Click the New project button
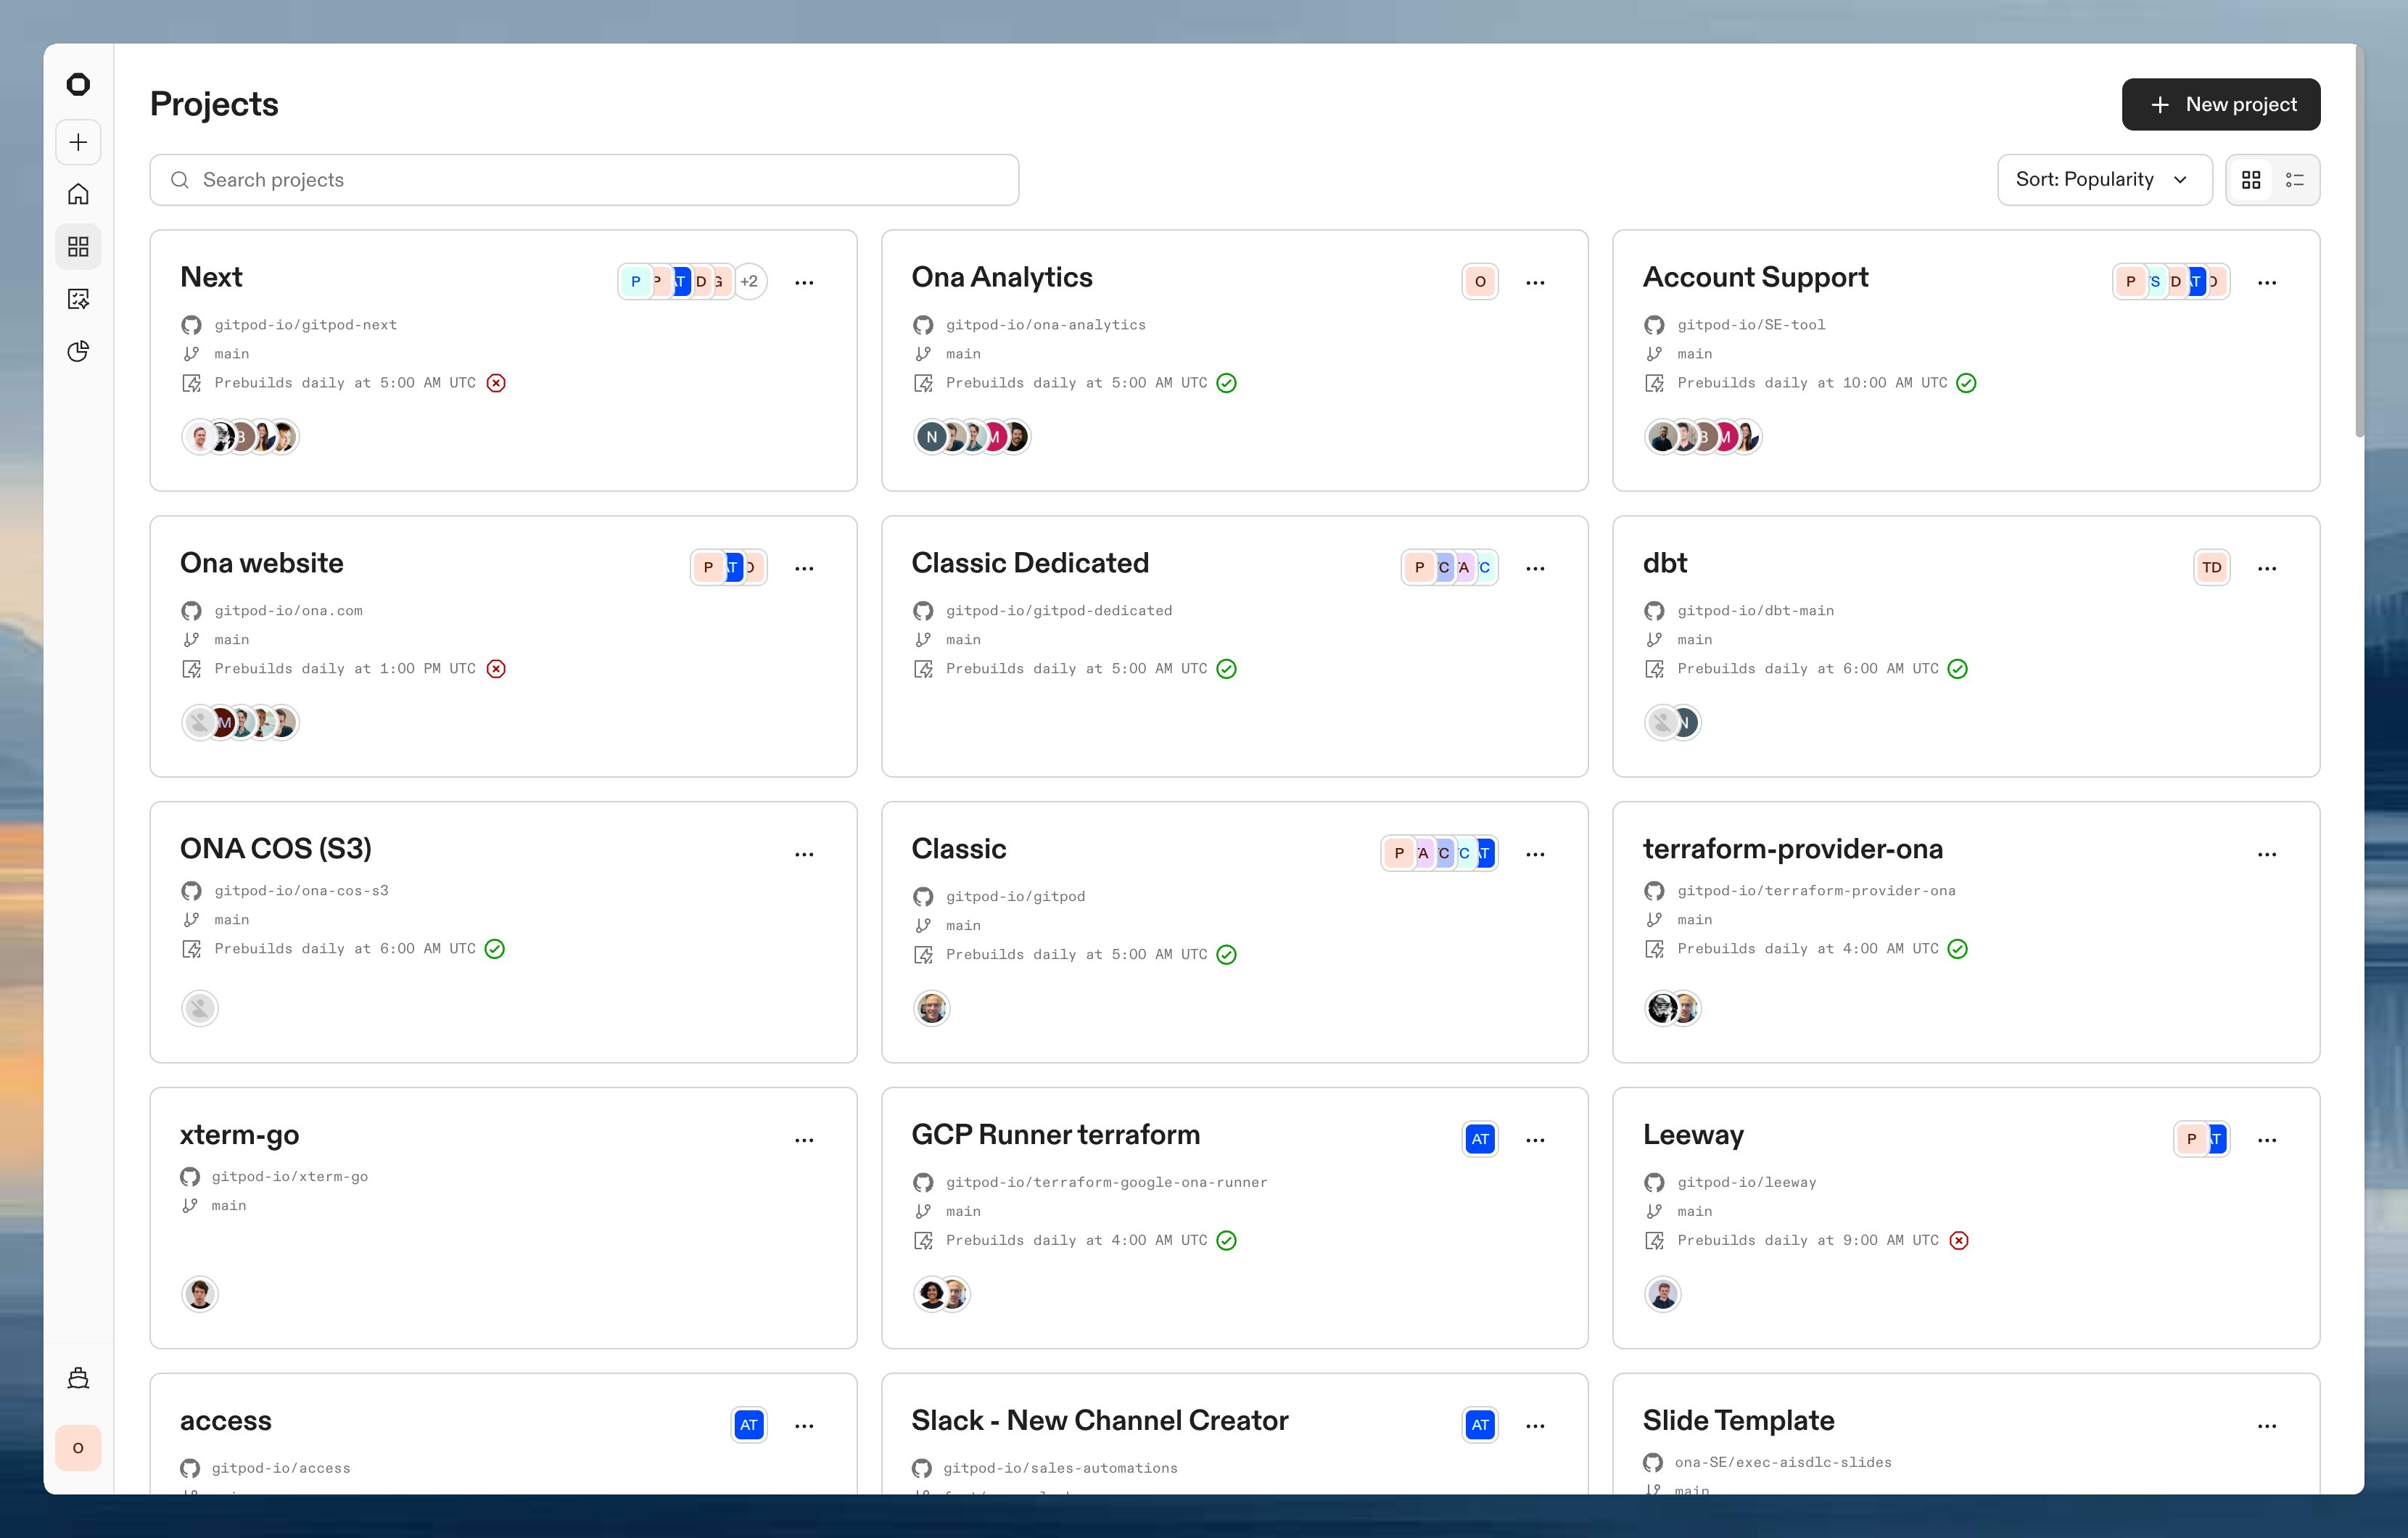The width and height of the screenshot is (2408, 1538). [2220, 104]
